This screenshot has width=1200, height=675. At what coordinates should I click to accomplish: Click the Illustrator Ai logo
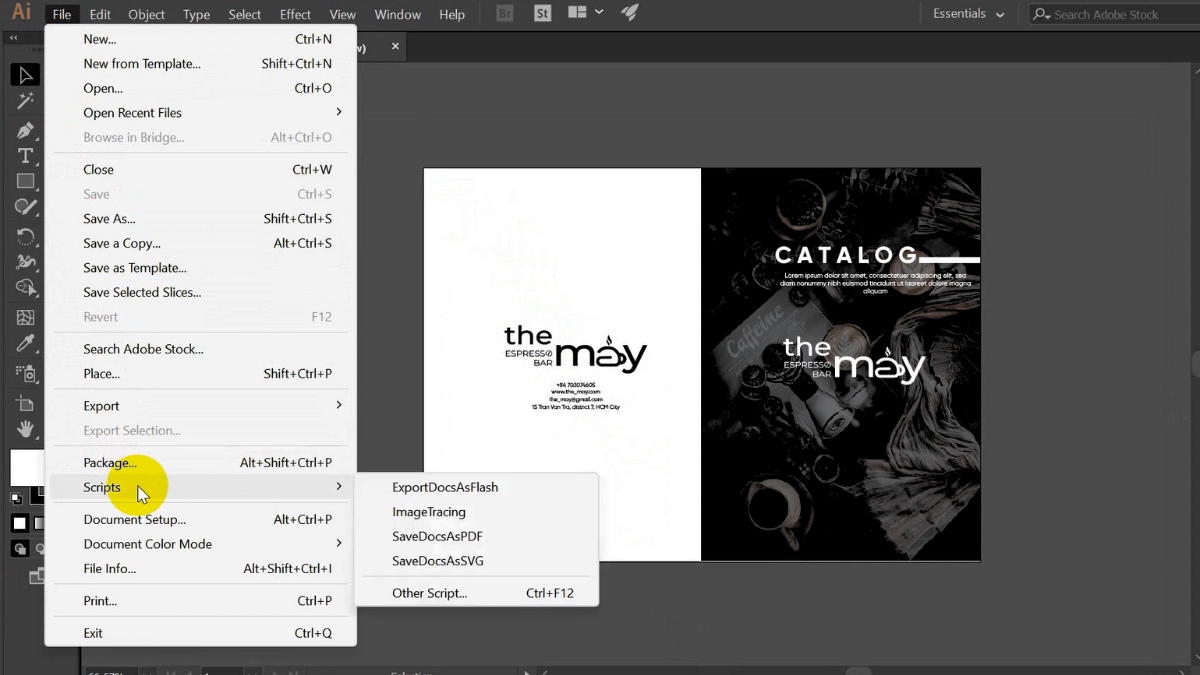[21, 13]
